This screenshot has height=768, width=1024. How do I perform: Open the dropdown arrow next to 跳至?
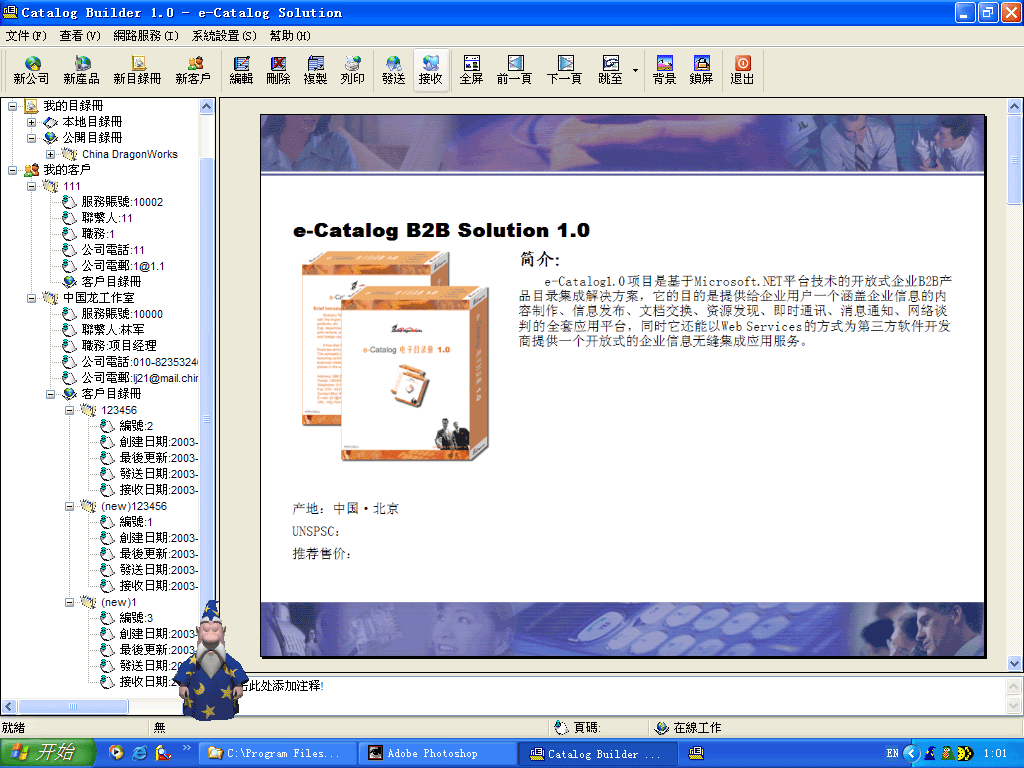coord(635,71)
